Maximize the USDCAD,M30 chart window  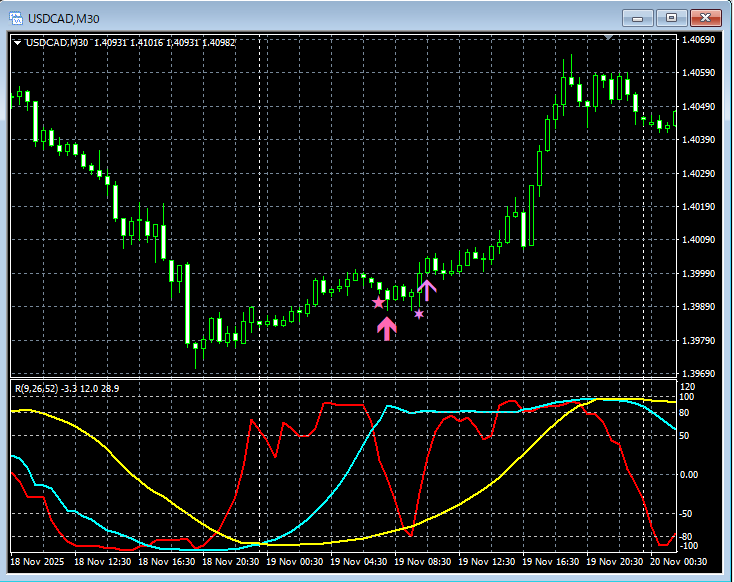point(671,18)
